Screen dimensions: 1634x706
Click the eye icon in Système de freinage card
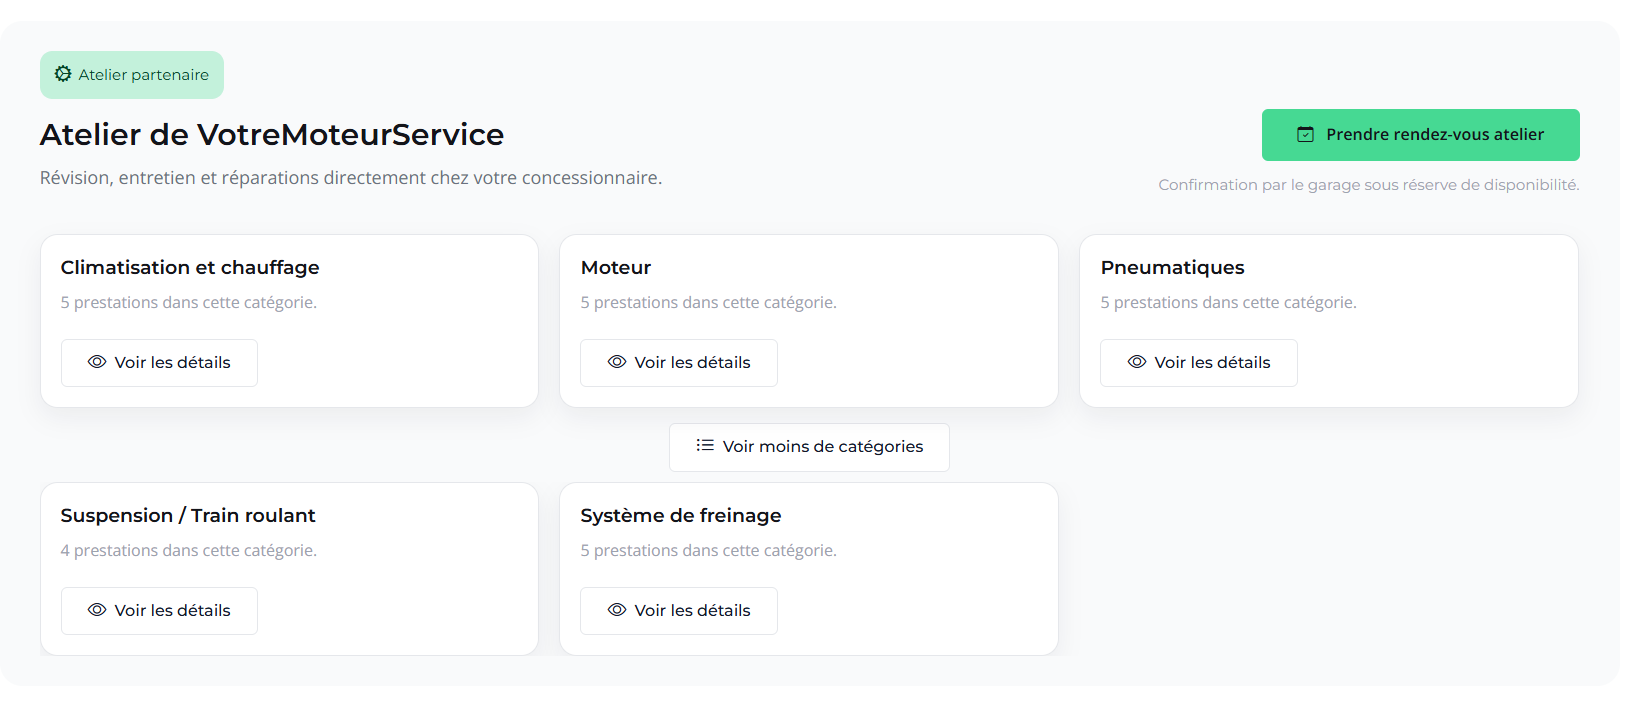pyautogui.click(x=617, y=610)
